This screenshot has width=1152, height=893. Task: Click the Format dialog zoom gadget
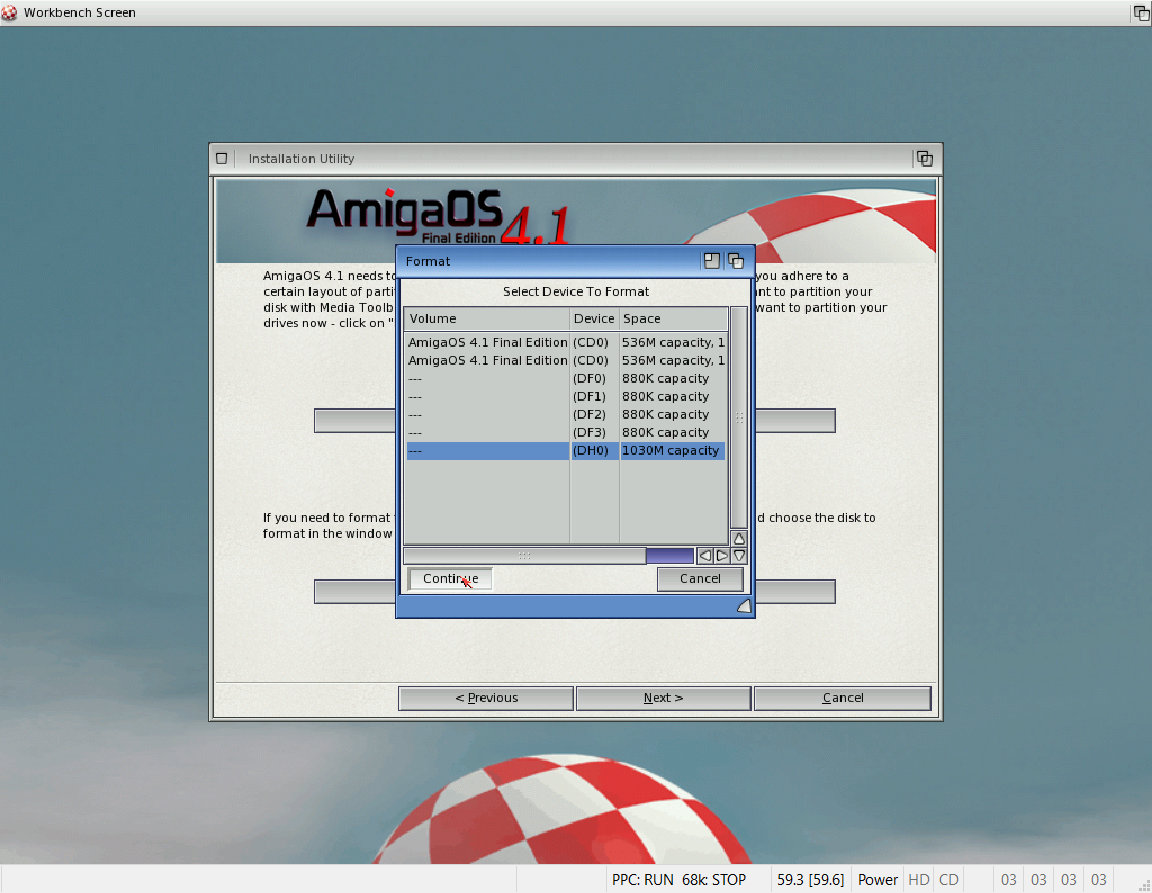pos(711,261)
